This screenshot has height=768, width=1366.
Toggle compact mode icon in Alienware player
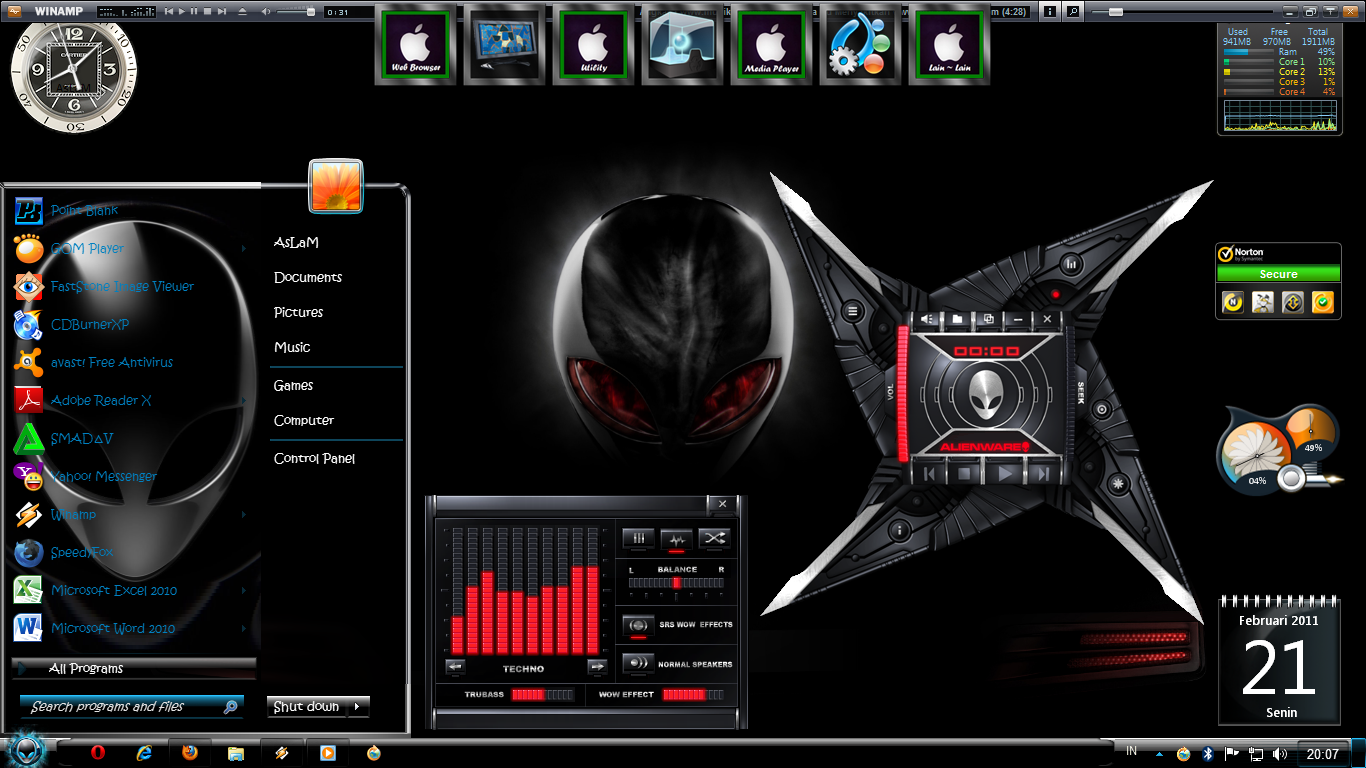tap(988, 319)
